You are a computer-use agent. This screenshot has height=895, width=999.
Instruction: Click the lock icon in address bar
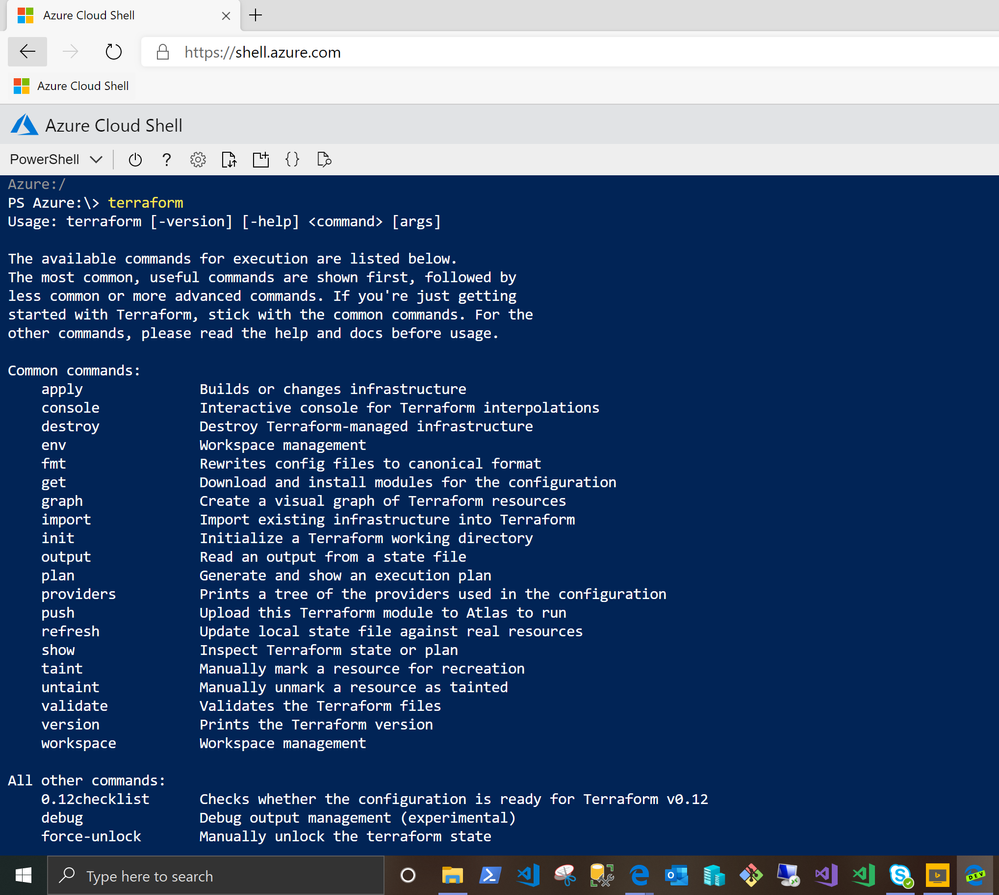click(163, 52)
